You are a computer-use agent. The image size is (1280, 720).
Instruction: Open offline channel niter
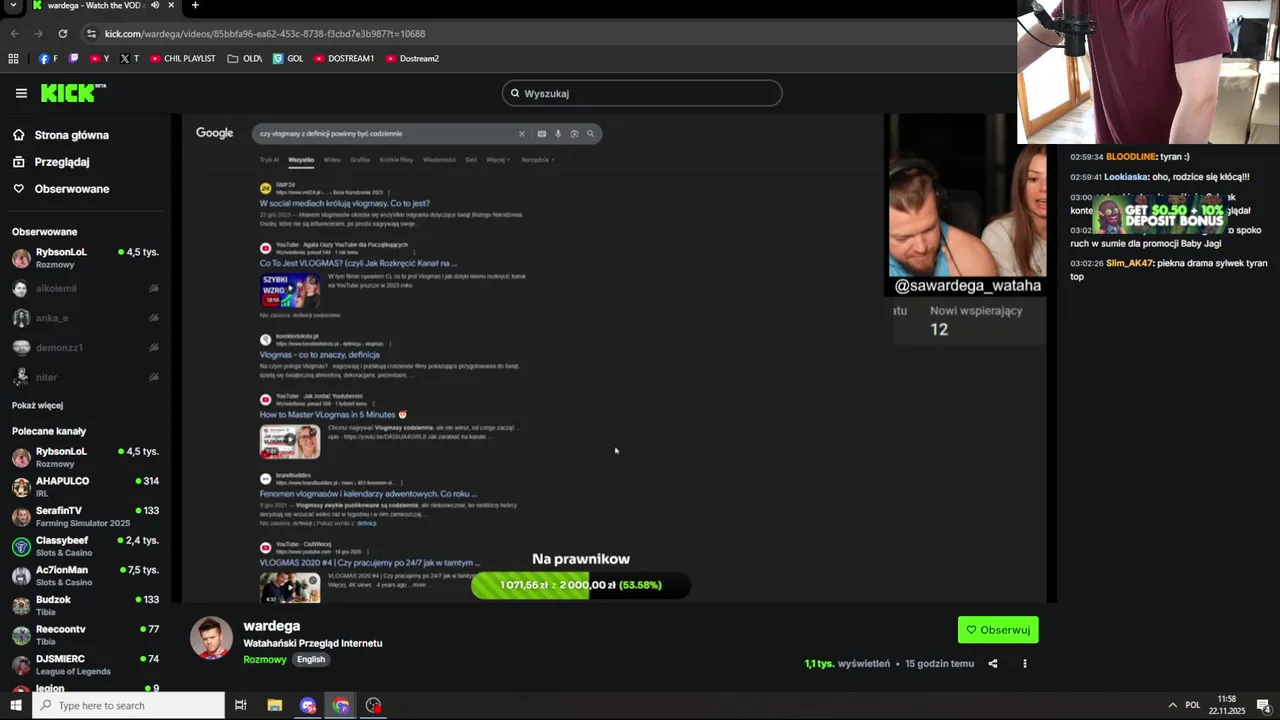pos(85,377)
